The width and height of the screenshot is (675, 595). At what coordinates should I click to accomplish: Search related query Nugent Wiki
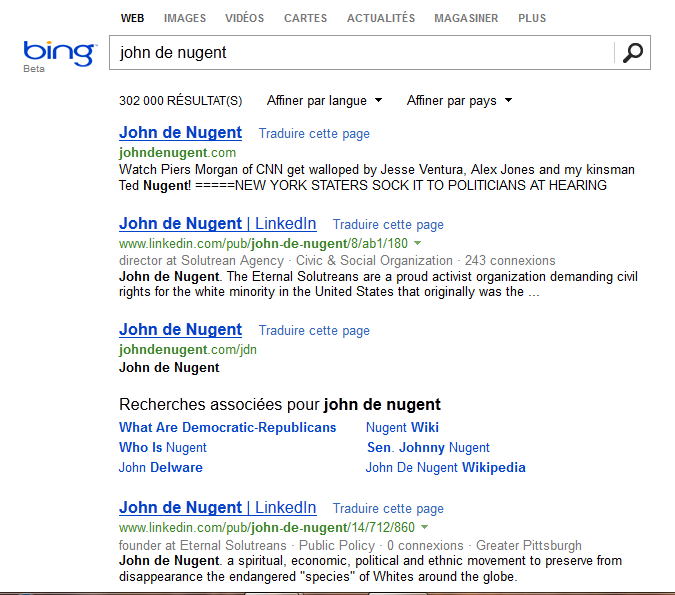point(402,427)
